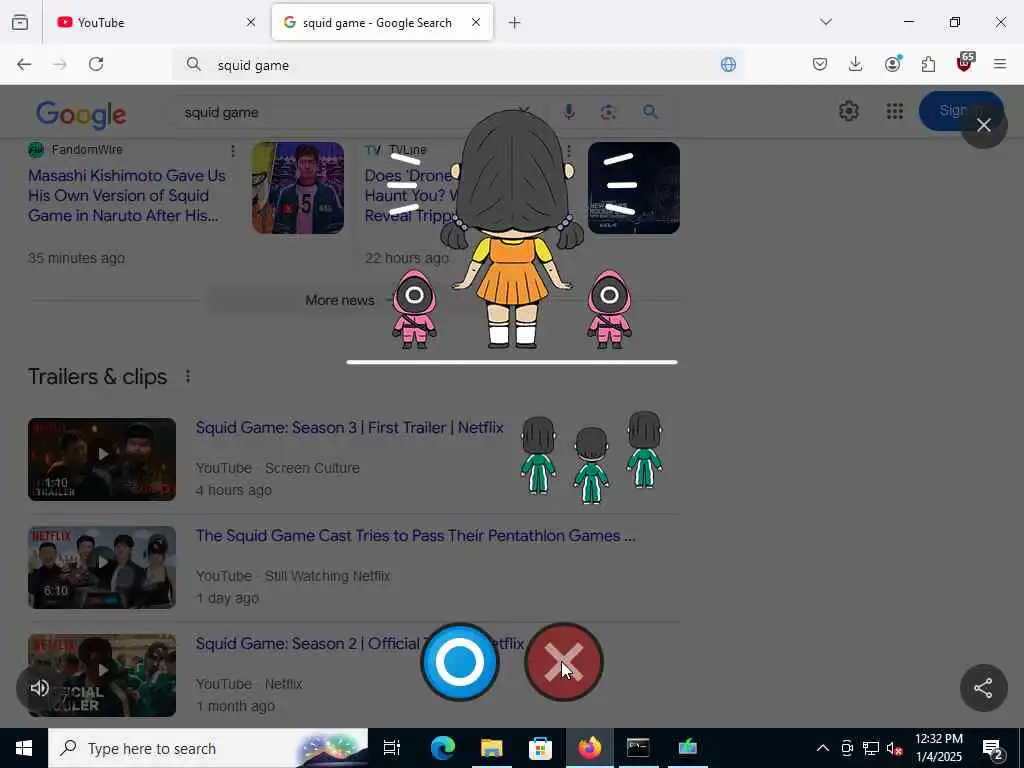The image size is (1024, 768).
Task: Open Firefox tab list dropdown arrow
Action: [x=826, y=22]
